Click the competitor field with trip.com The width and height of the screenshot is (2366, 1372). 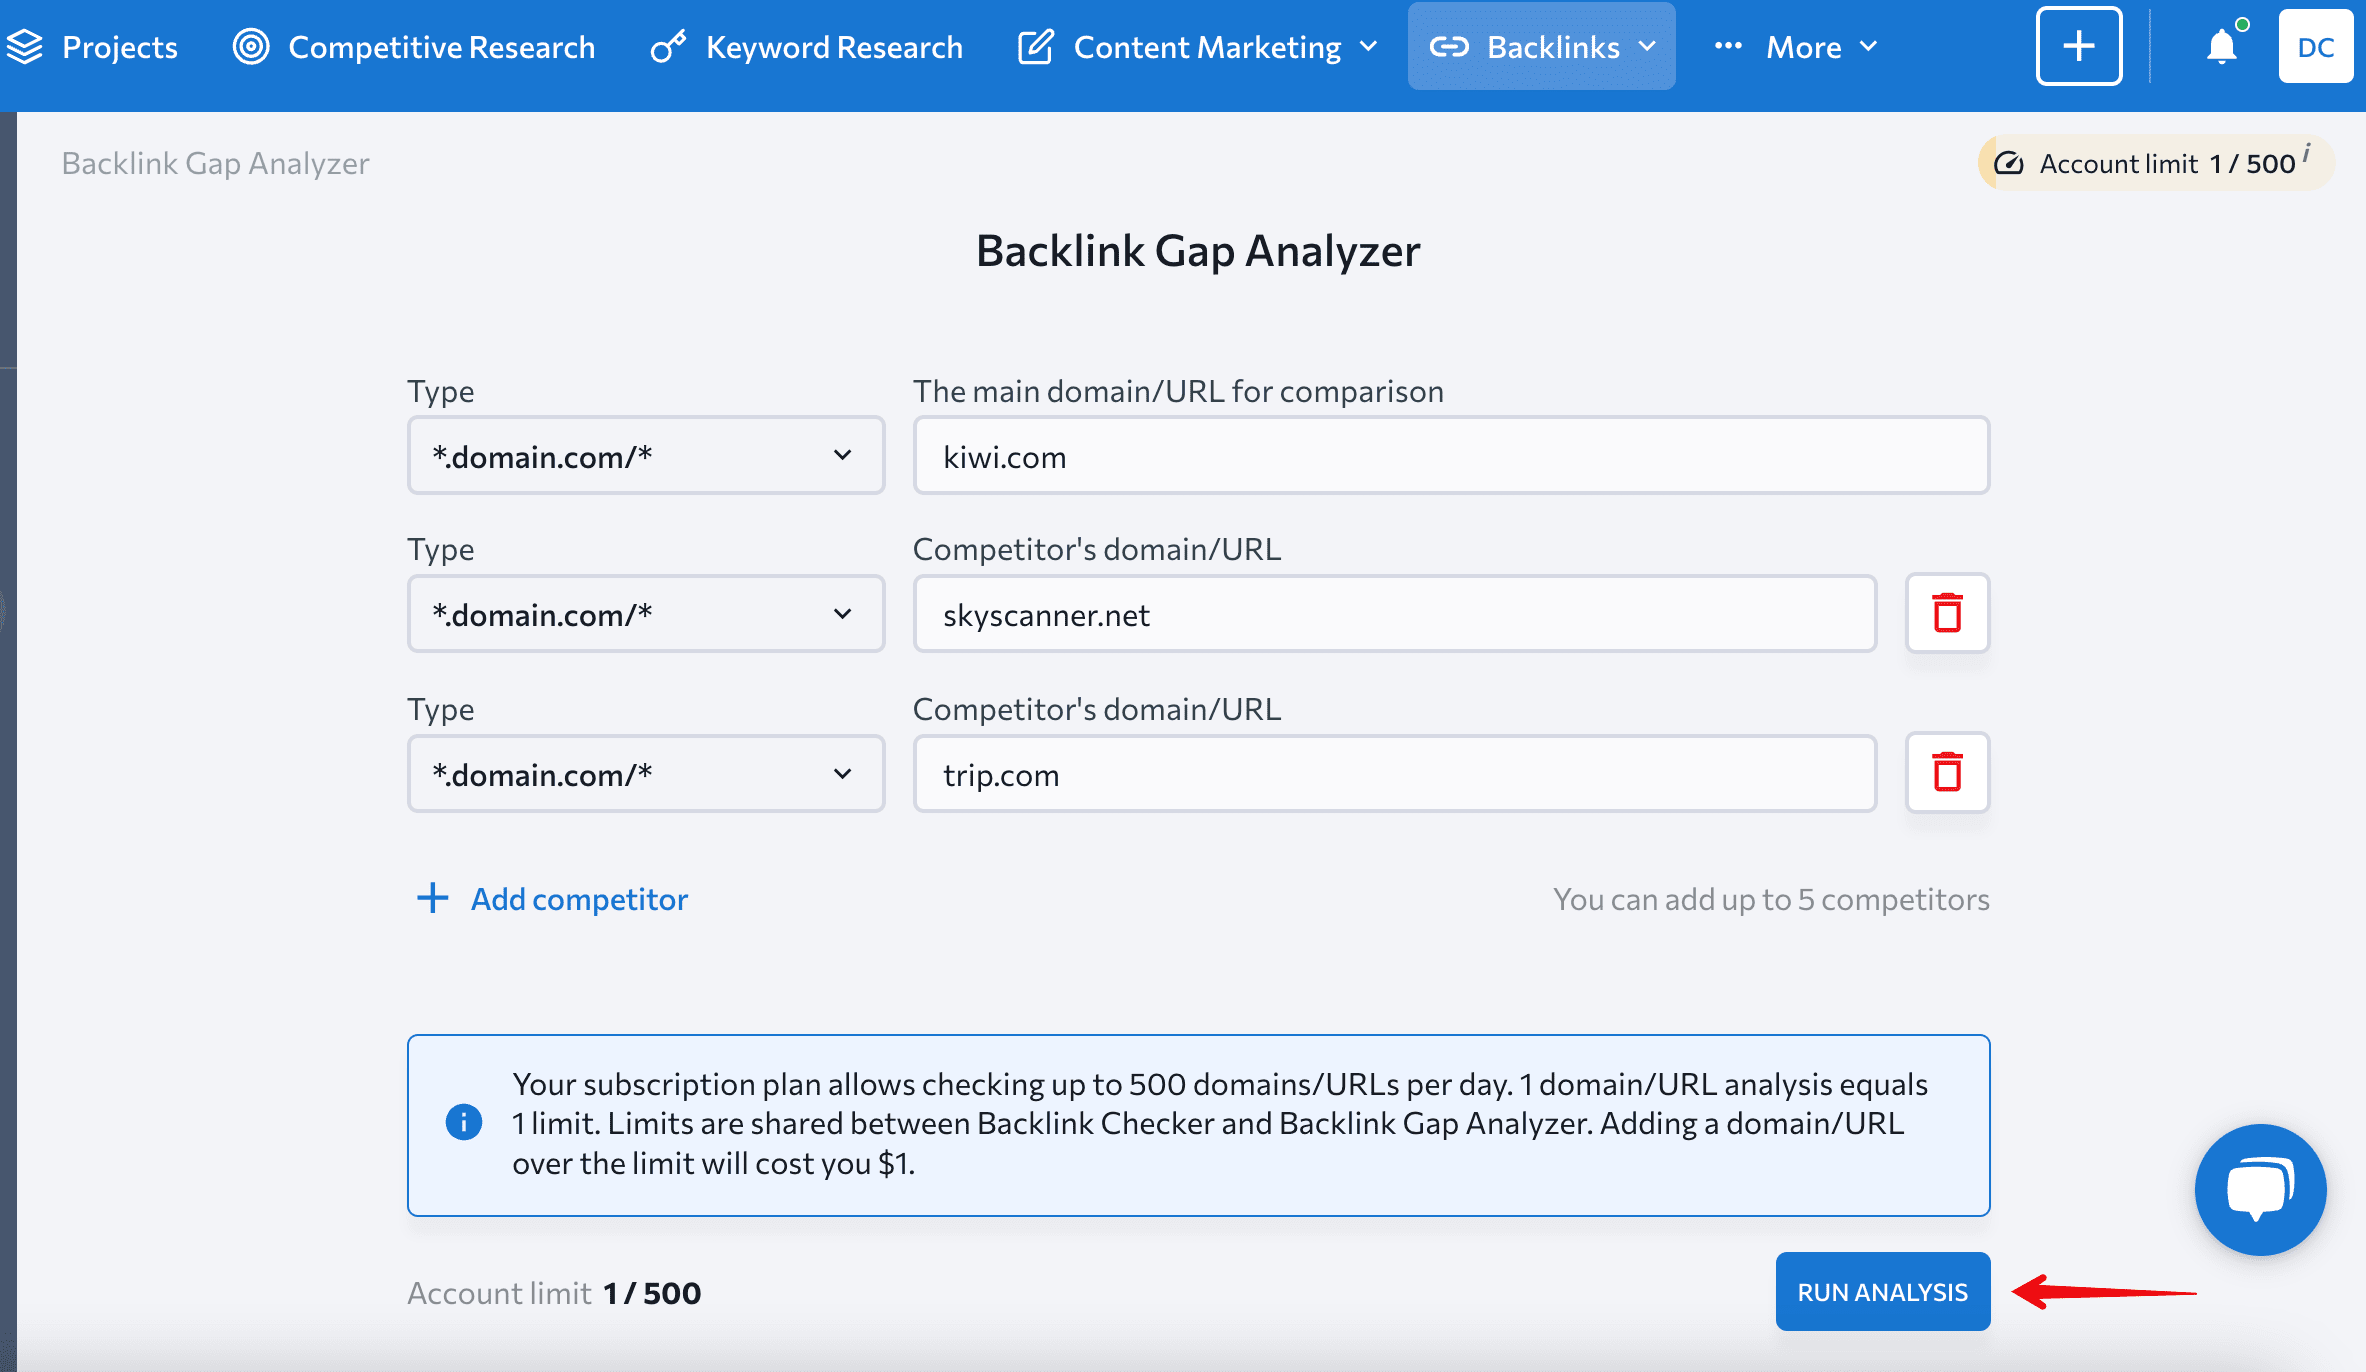point(1395,774)
